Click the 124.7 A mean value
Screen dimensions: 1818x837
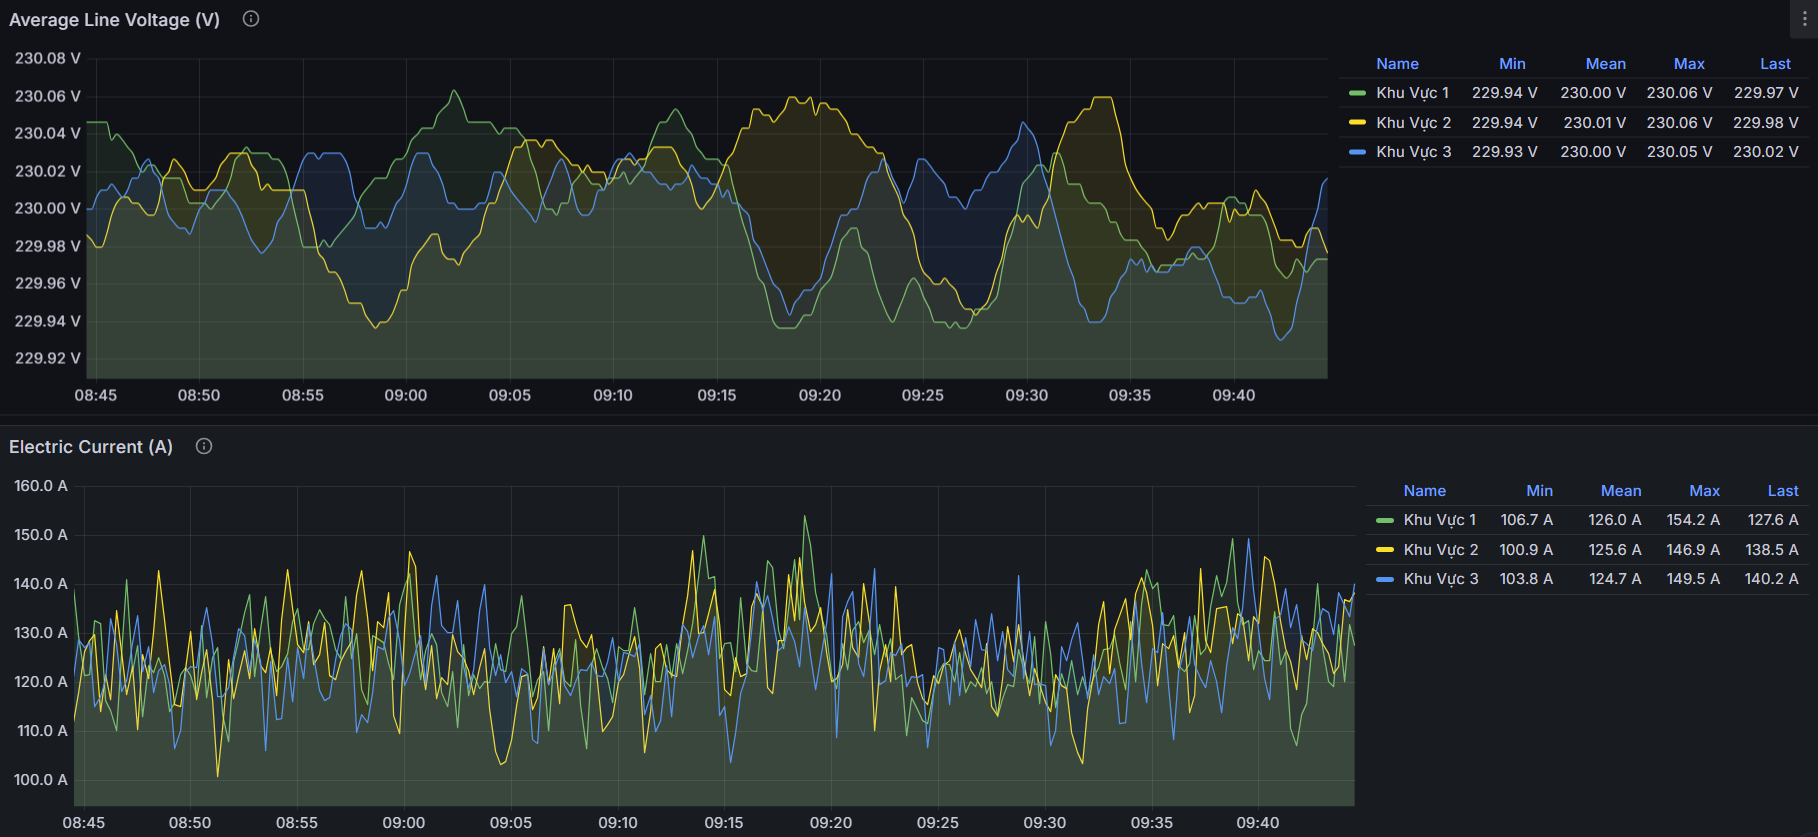pos(1615,579)
